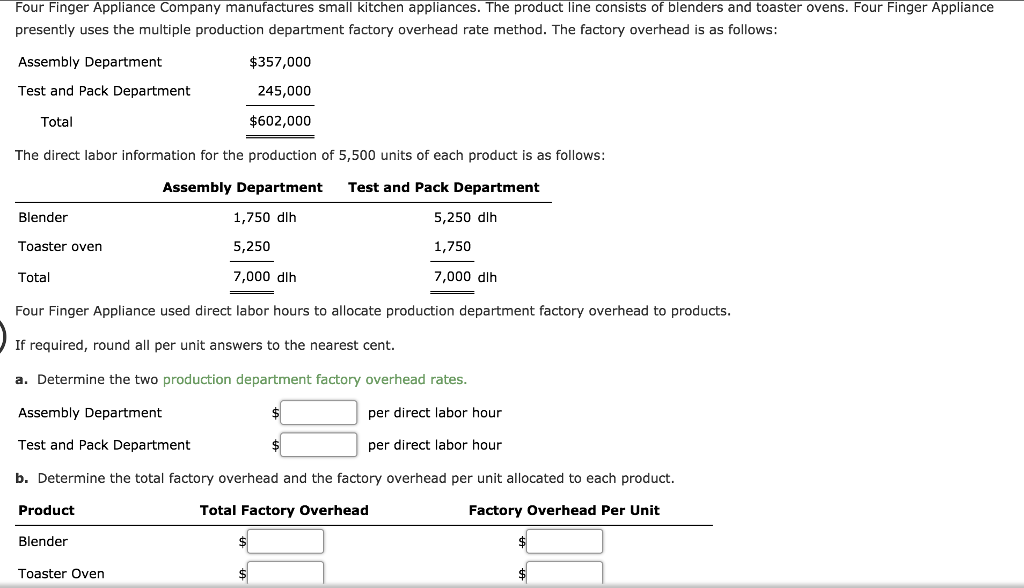This screenshot has height=588, width=1024.
Task: Click the Blender Total Factory Overhead input box
Action: [286, 541]
